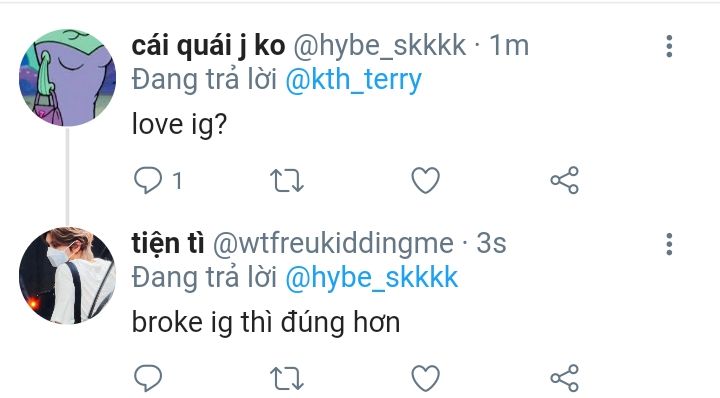Retweet the "love ig?" tweet
The width and height of the screenshot is (720, 398).
point(287,180)
